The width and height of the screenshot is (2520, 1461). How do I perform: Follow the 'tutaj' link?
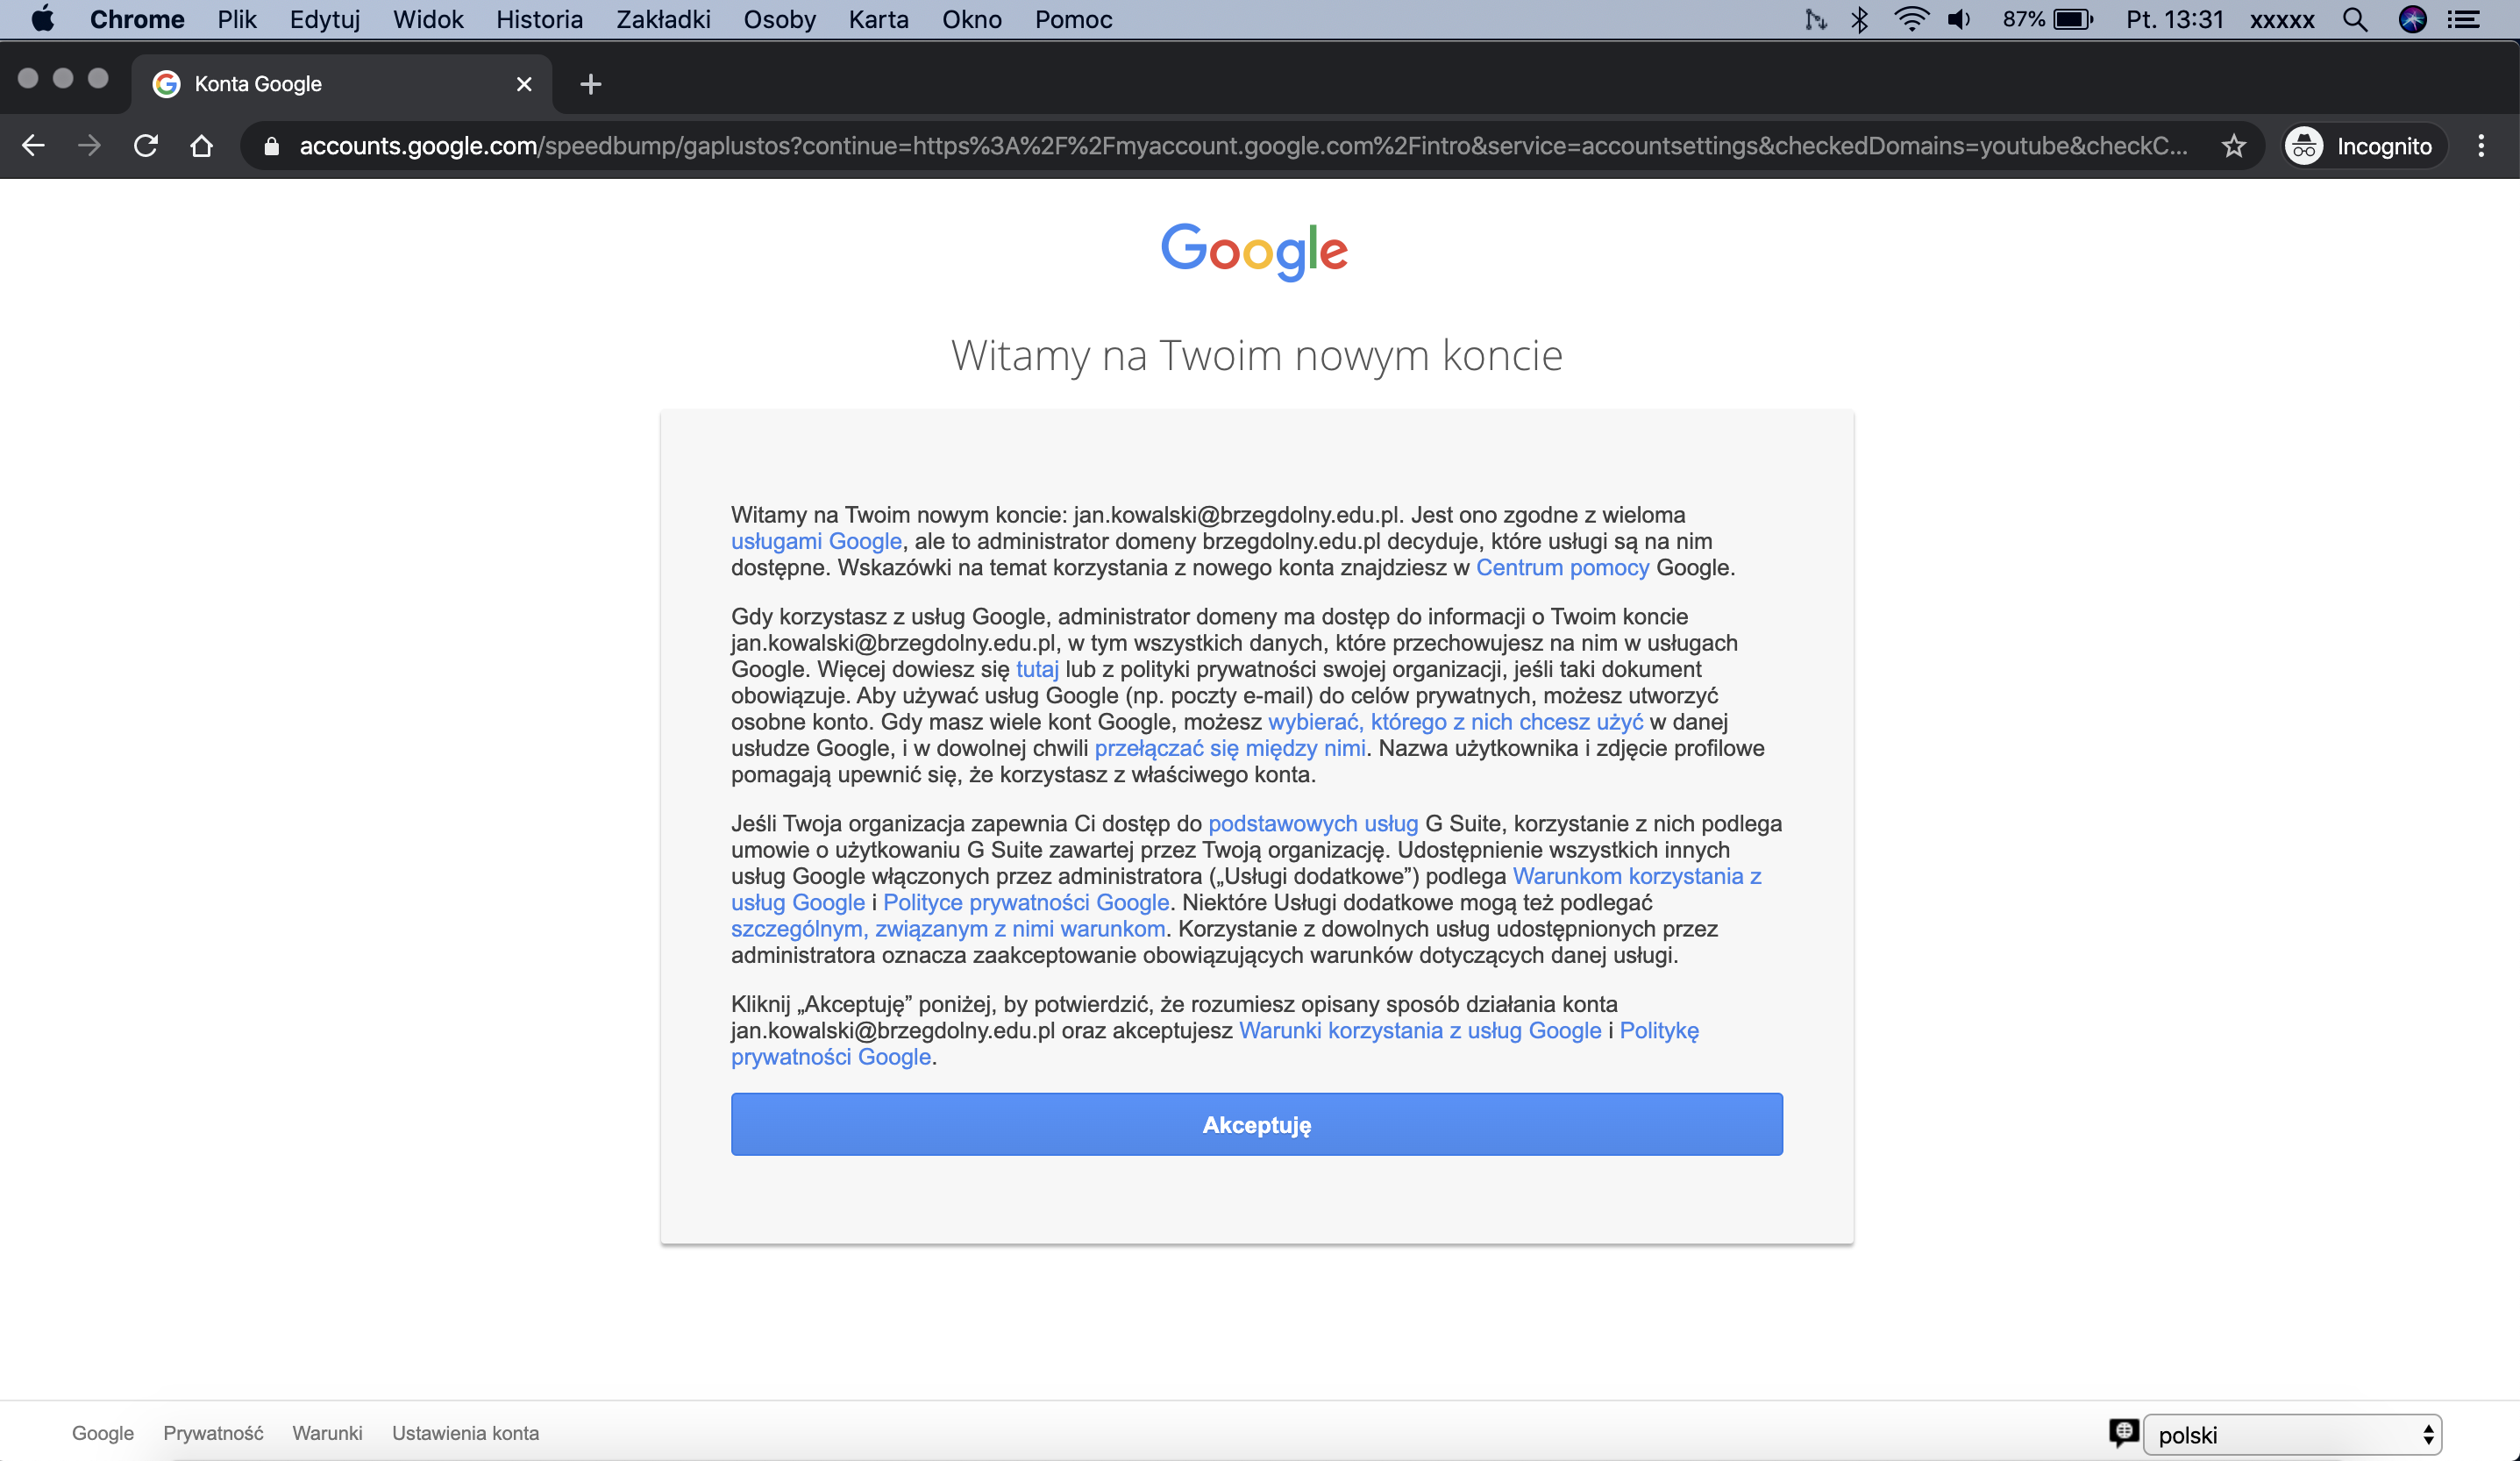pos(1037,669)
